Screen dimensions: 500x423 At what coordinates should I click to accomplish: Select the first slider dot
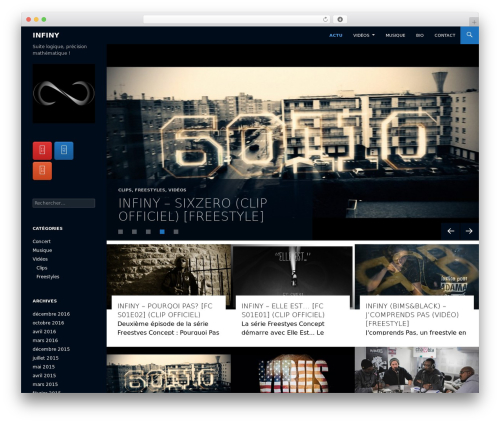(121, 232)
